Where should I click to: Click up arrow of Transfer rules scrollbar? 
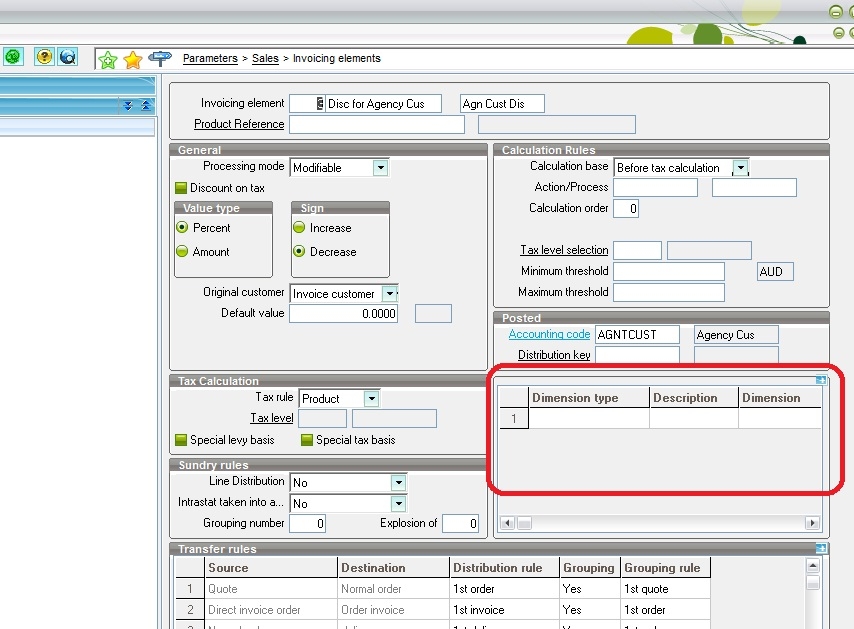(x=813, y=566)
